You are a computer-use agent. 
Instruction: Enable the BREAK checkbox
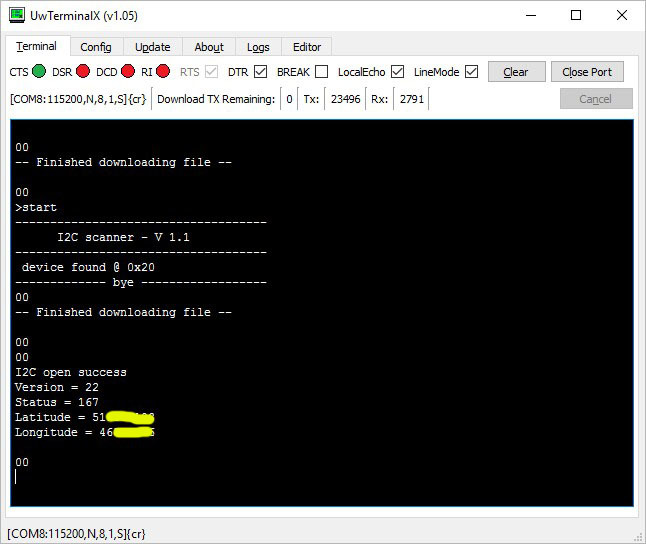tap(321, 72)
